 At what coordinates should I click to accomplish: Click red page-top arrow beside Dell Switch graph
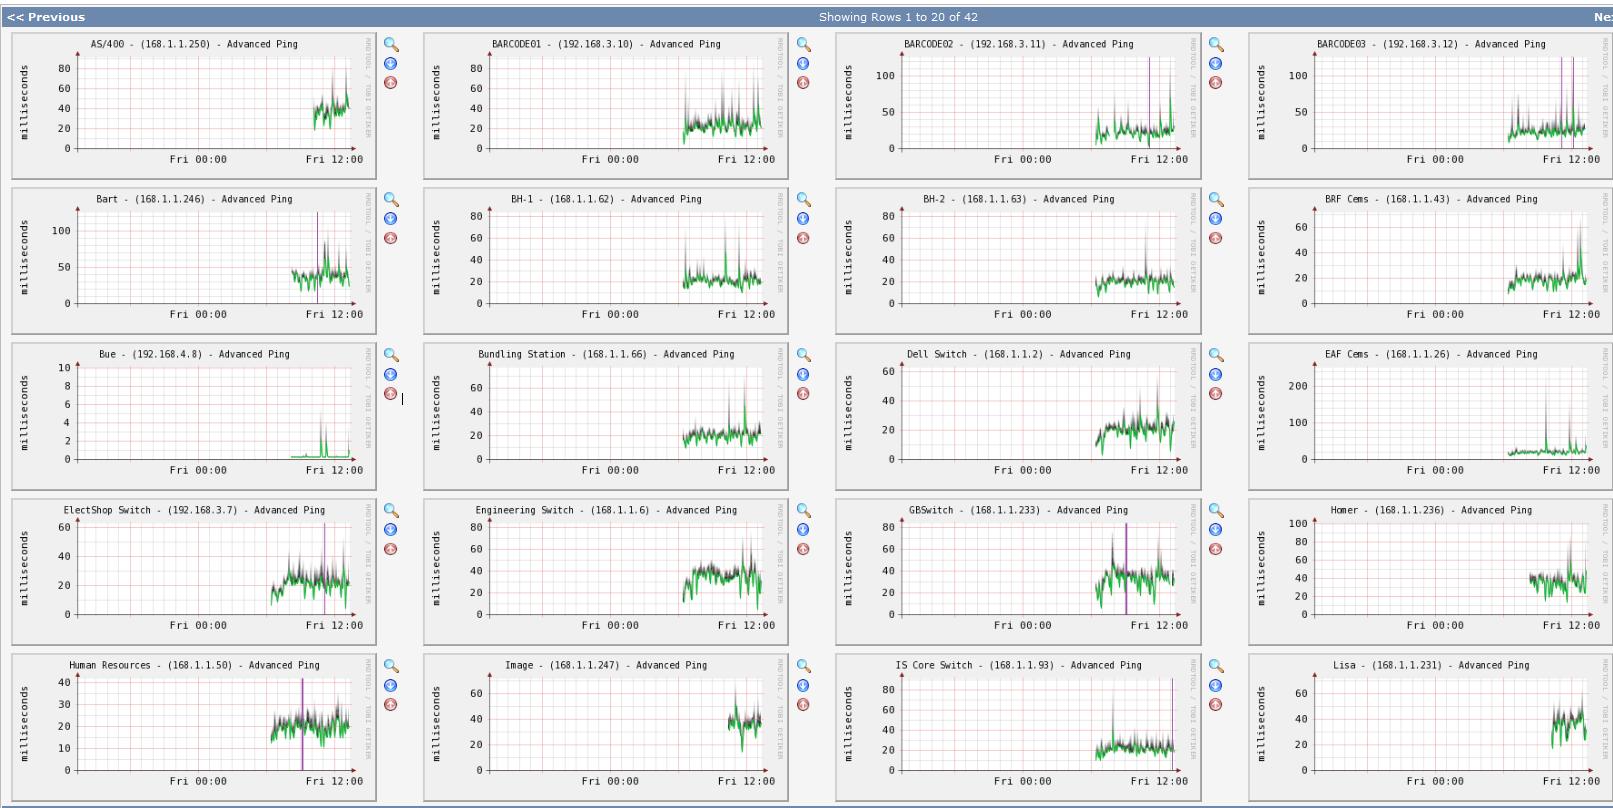pyautogui.click(x=1216, y=394)
